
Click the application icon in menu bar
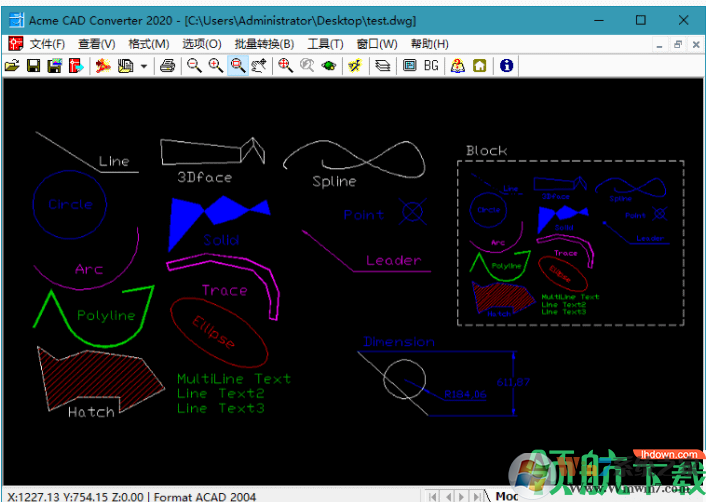coord(15,44)
